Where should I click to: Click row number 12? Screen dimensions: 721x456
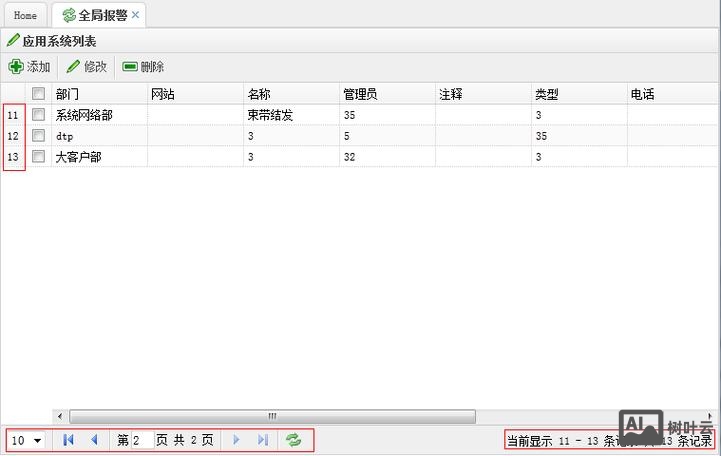click(13, 136)
